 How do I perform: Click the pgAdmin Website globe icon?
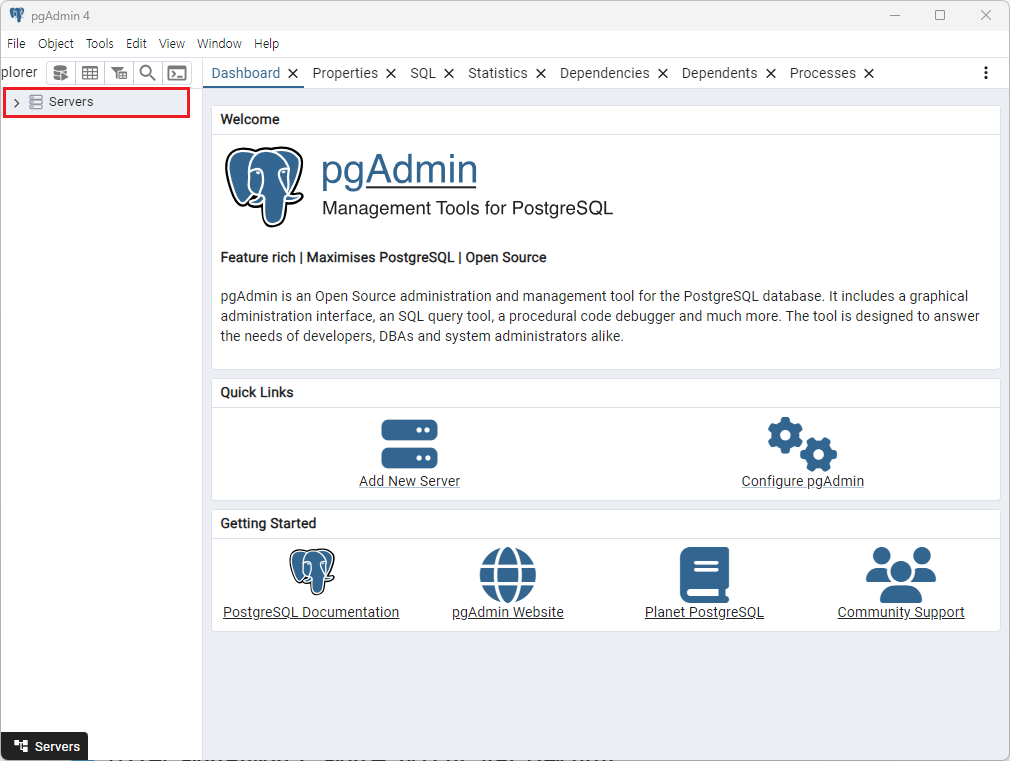tap(508, 575)
